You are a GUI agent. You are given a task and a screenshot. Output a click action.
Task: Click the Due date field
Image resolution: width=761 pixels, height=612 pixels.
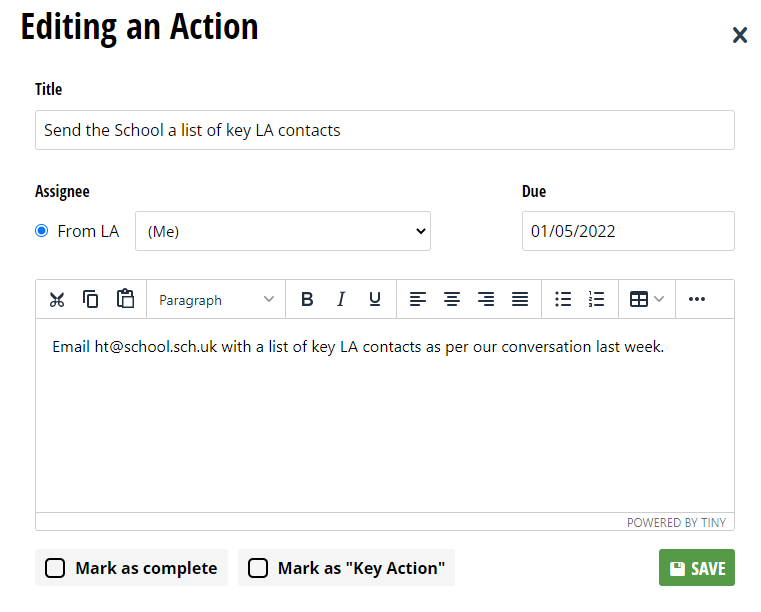click(628, 231)
